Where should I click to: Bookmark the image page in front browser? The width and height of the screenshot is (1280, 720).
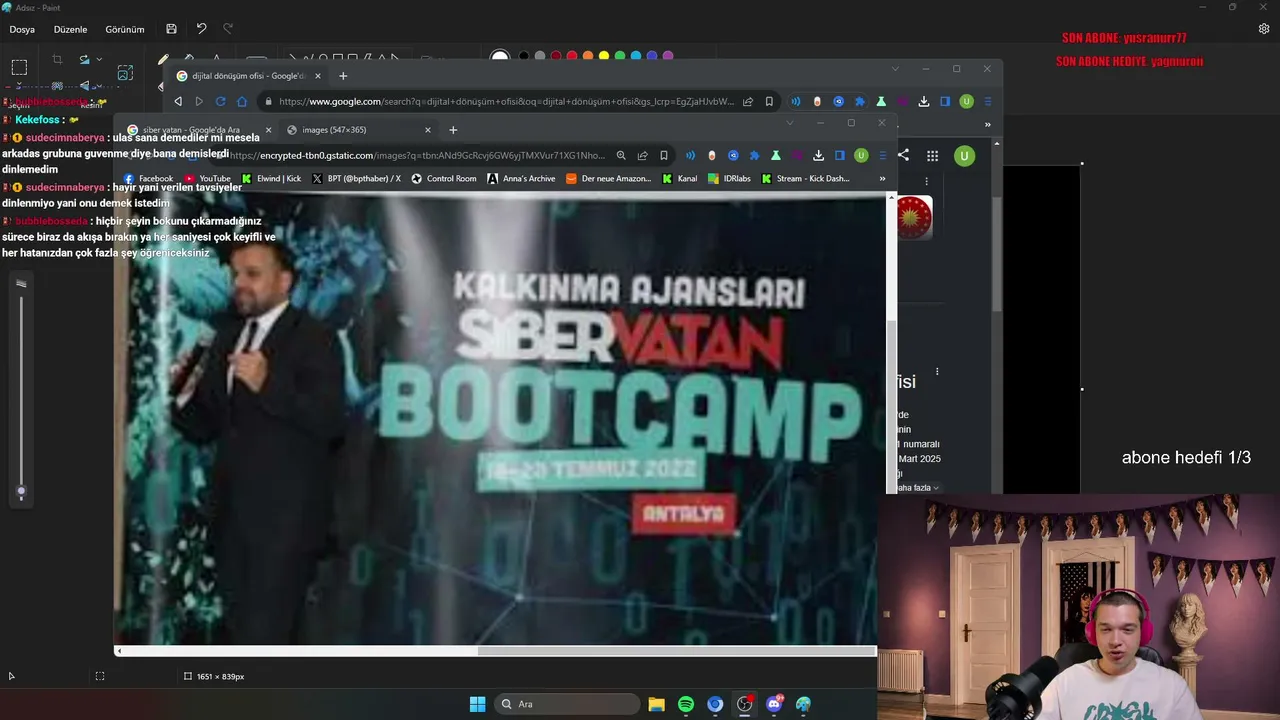[663, 155]
